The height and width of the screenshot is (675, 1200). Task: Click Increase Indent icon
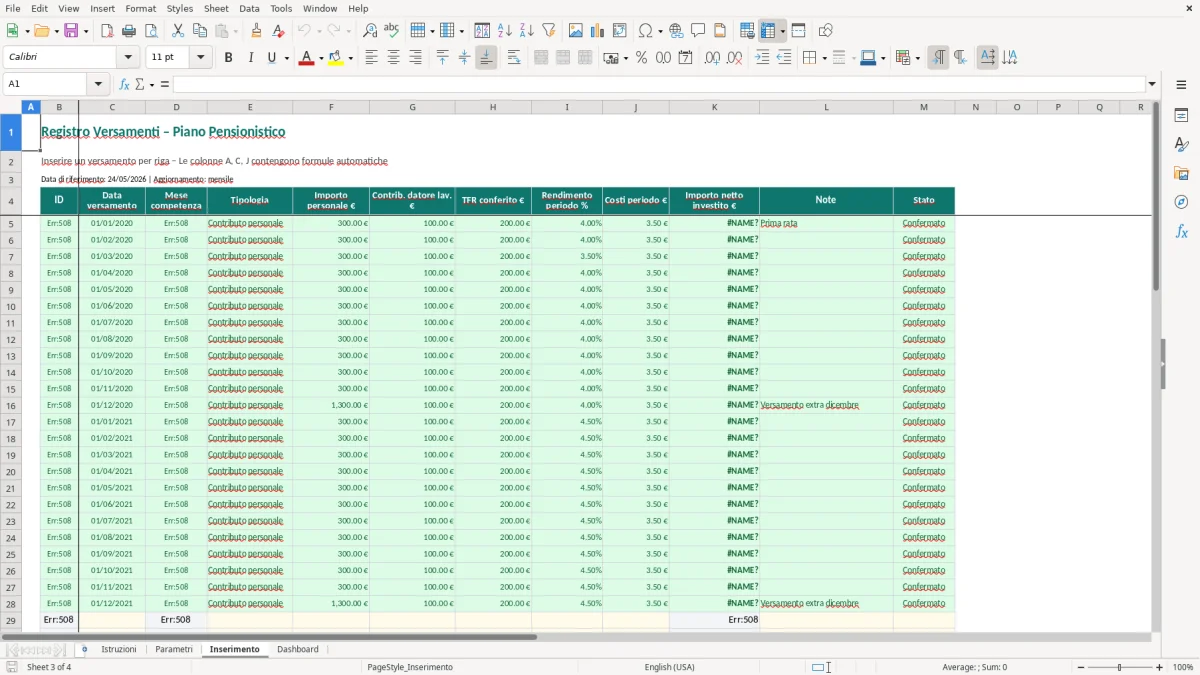(x=762, y=58)
